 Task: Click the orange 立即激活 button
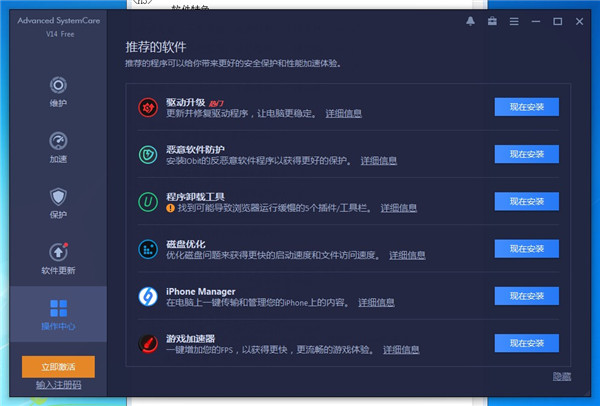point(58,367)
